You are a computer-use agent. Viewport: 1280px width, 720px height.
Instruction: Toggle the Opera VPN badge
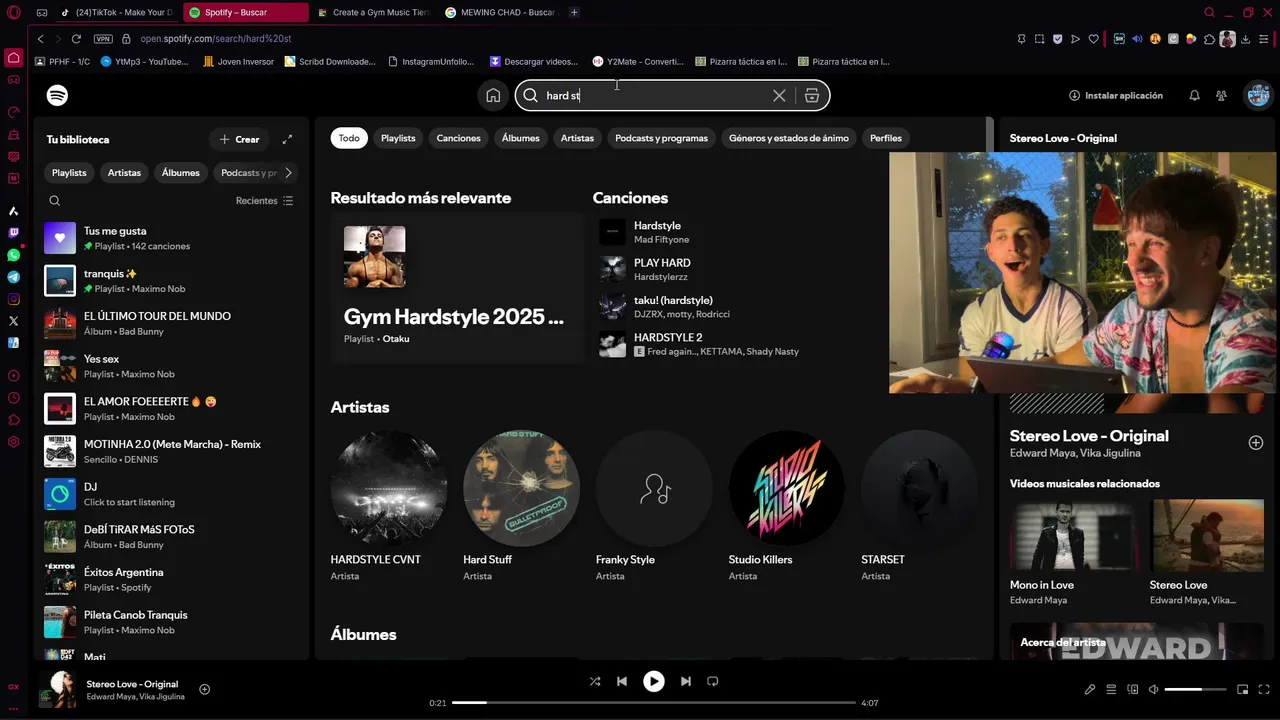coord(103,39)
